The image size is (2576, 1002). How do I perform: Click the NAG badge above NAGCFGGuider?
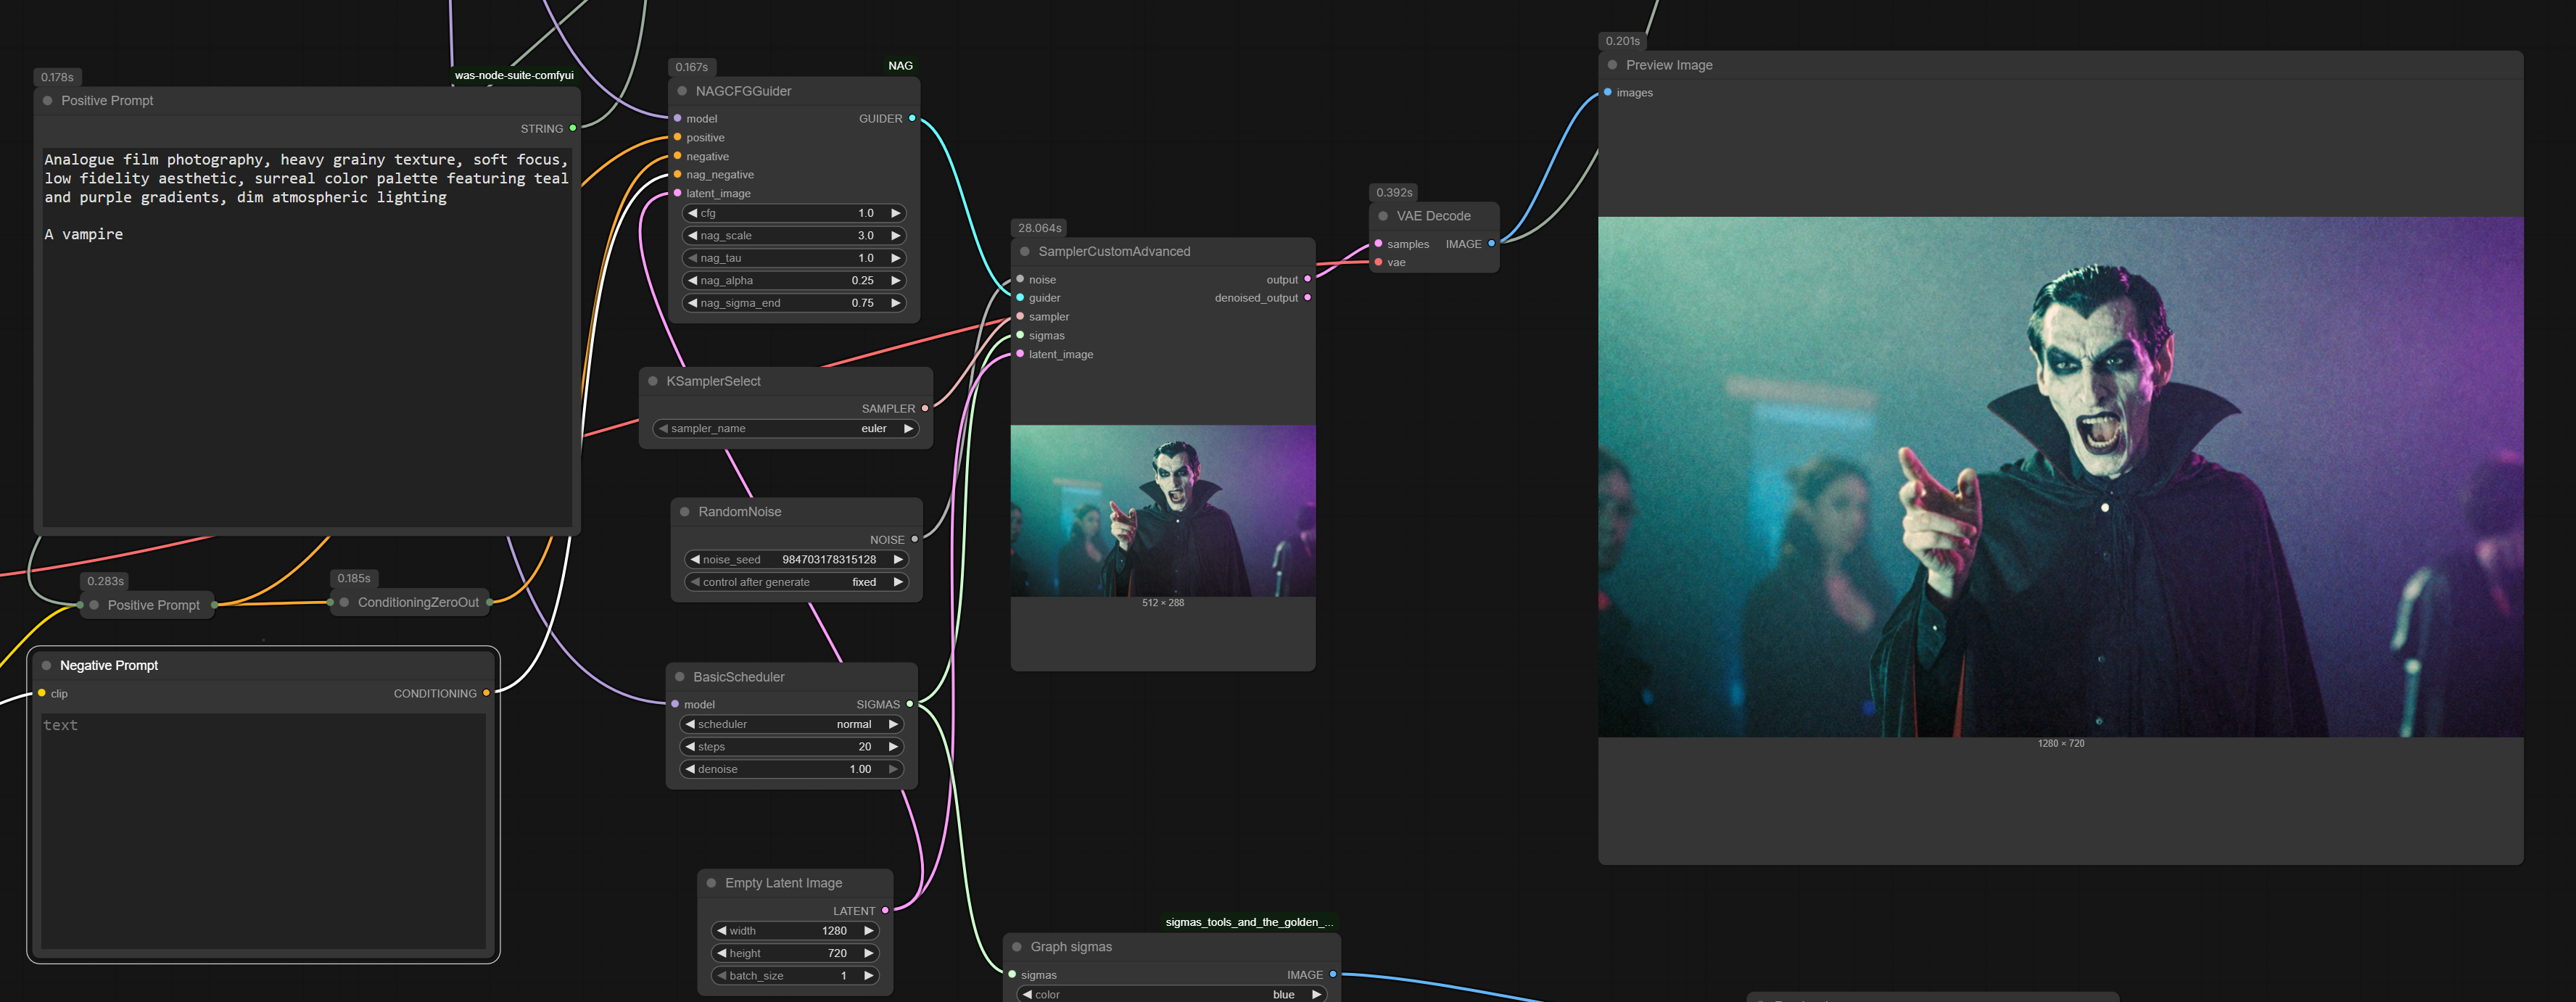click(900, 66)
